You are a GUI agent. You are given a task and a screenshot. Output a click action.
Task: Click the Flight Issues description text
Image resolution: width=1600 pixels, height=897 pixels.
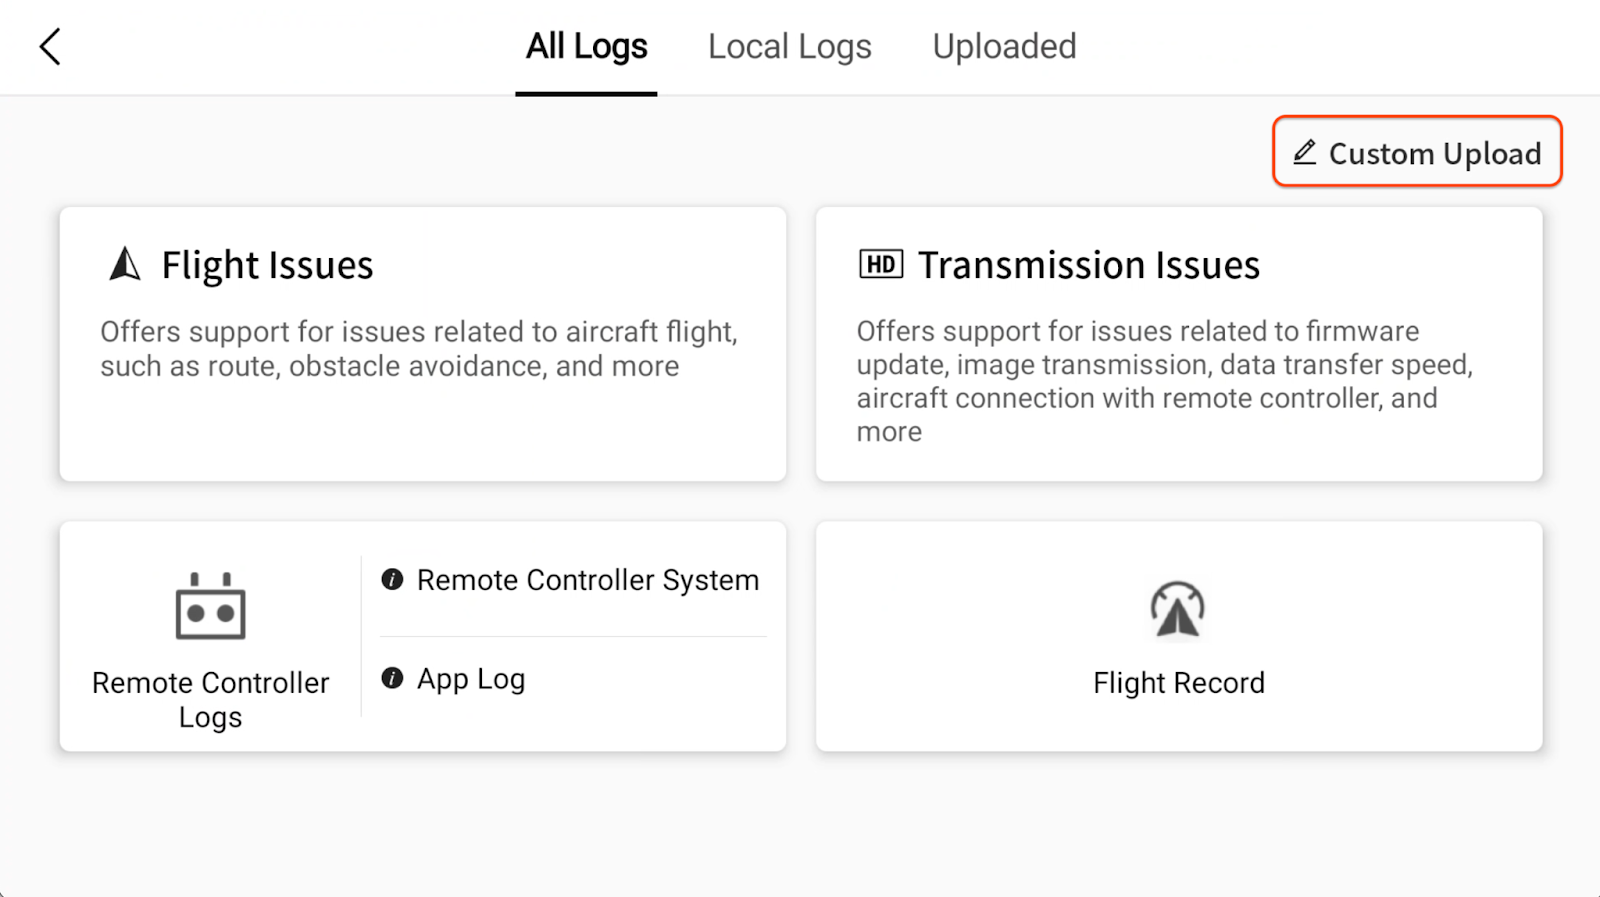click(418, 349)
